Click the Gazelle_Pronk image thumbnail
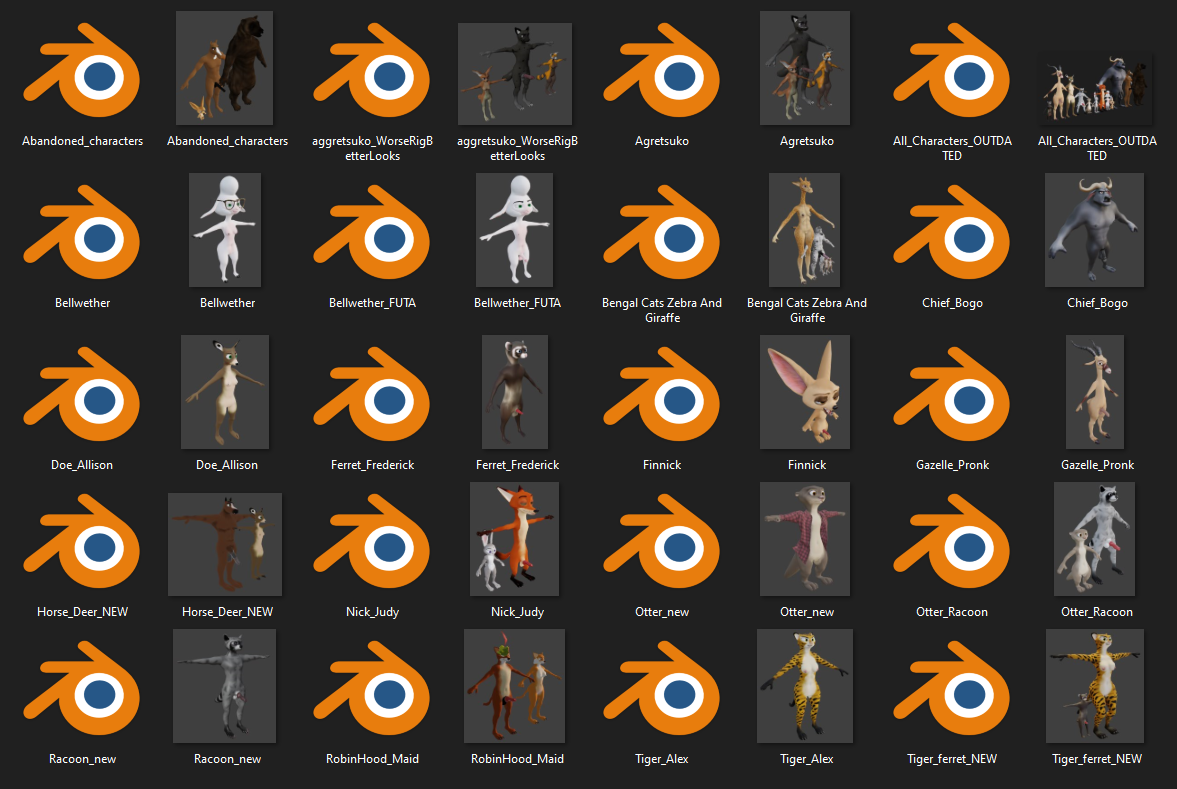This screenshot has height=789, width=1177. (x=1094, y=392)
